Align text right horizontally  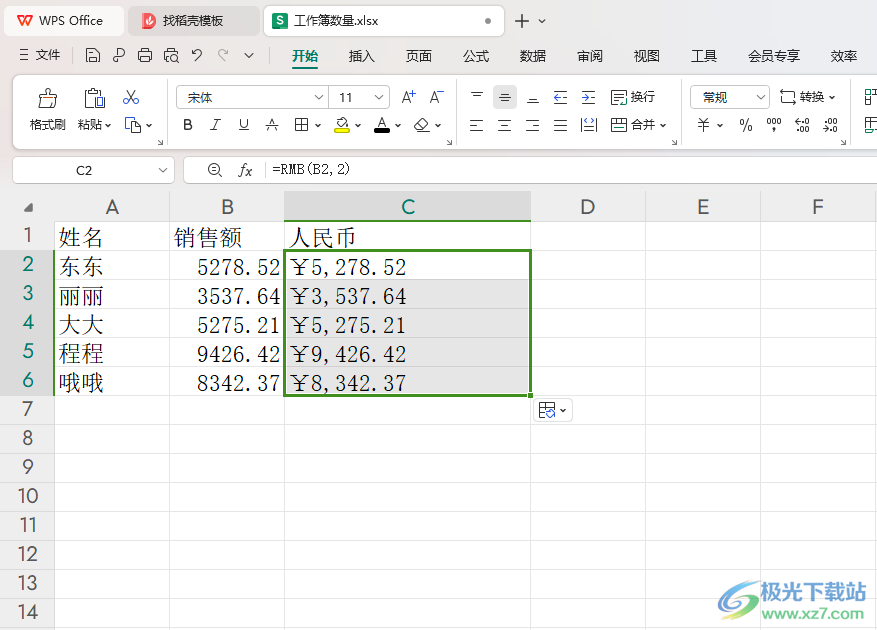click(532, 125)
